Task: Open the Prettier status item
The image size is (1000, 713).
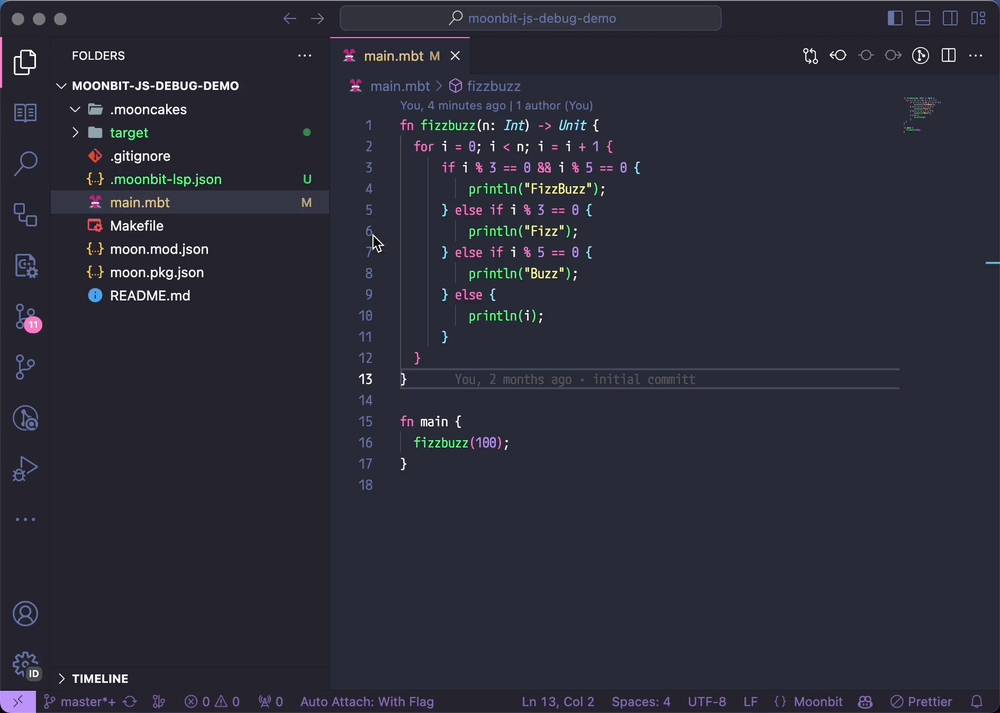Action: (921, 702)
